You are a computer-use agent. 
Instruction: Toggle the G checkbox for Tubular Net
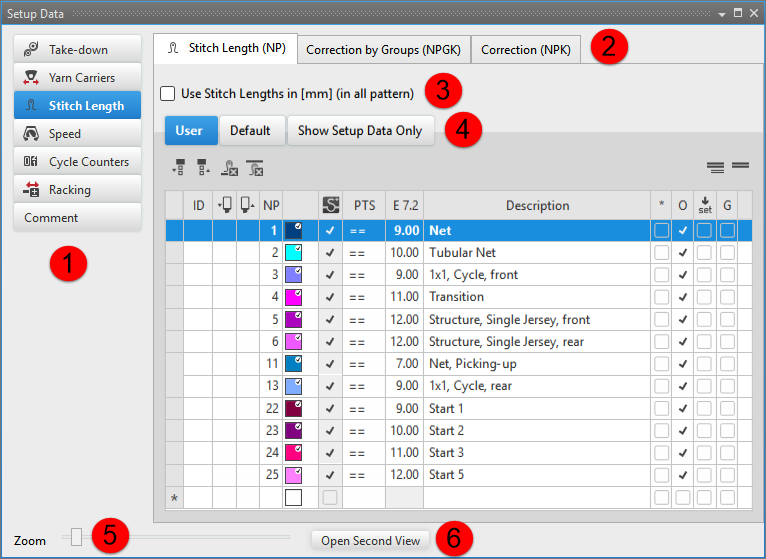727,253
